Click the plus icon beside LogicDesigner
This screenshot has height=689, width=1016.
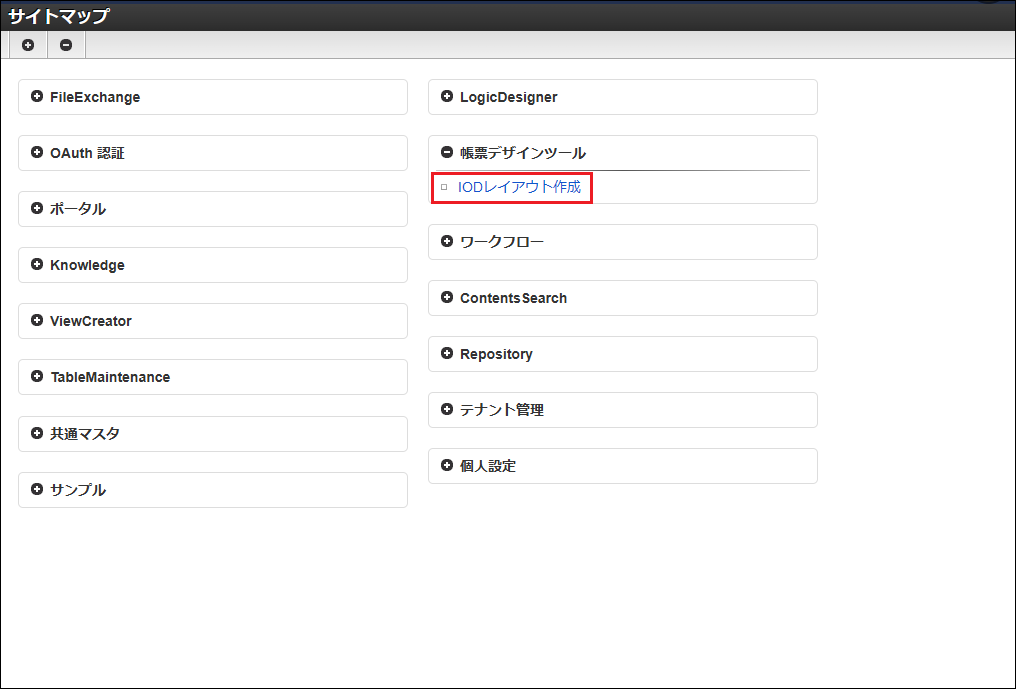pos(447,97)
